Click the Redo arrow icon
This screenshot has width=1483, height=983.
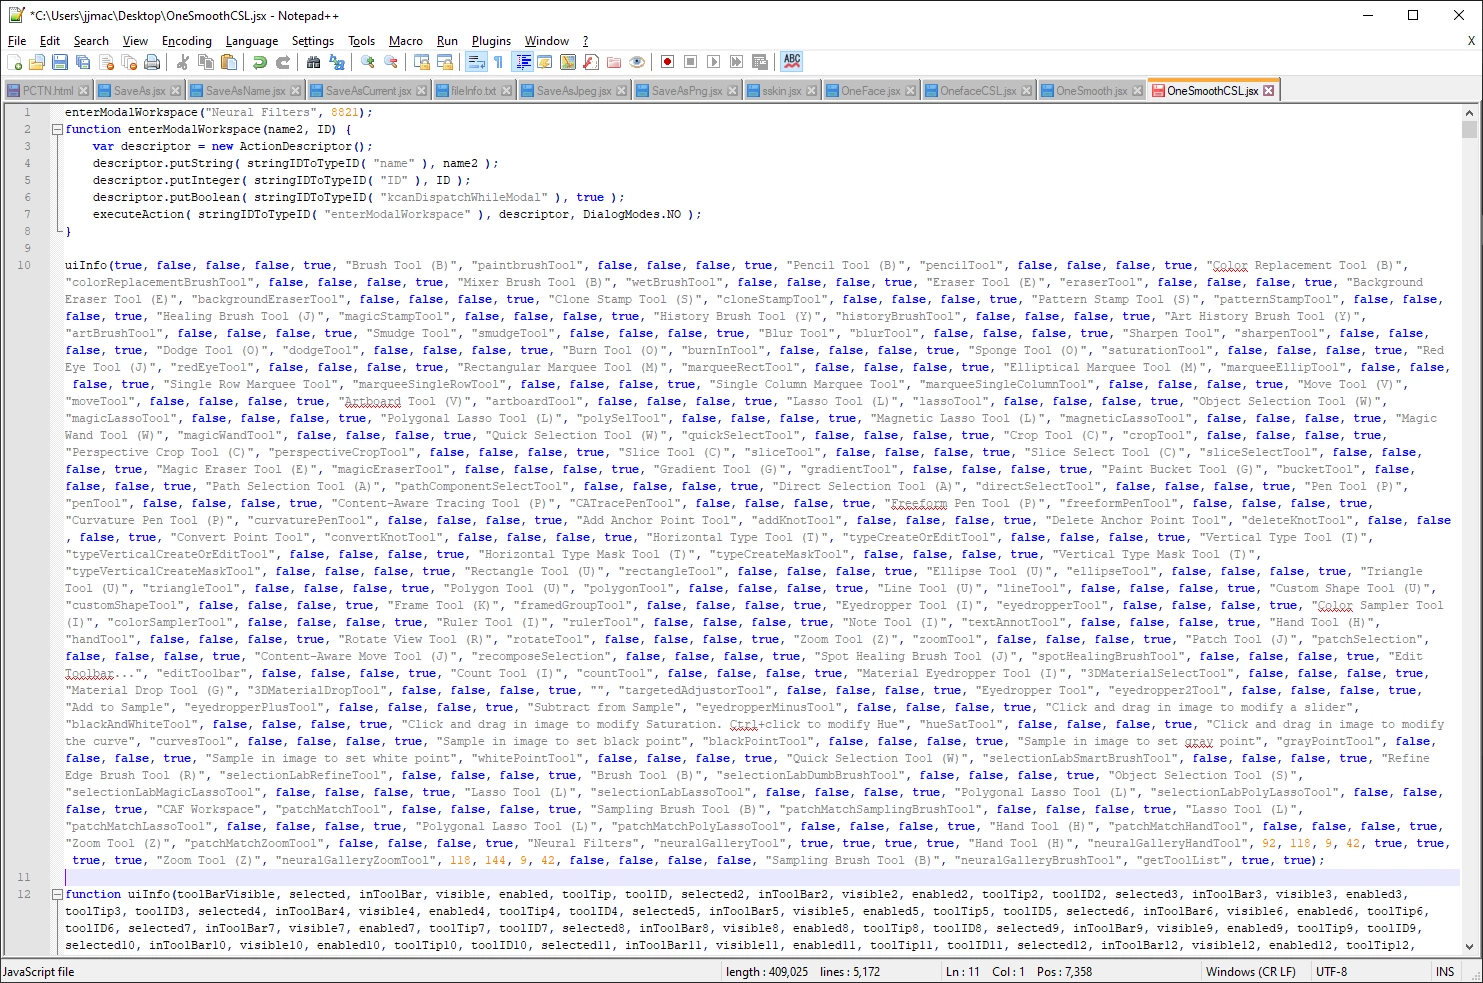point(283,62)
